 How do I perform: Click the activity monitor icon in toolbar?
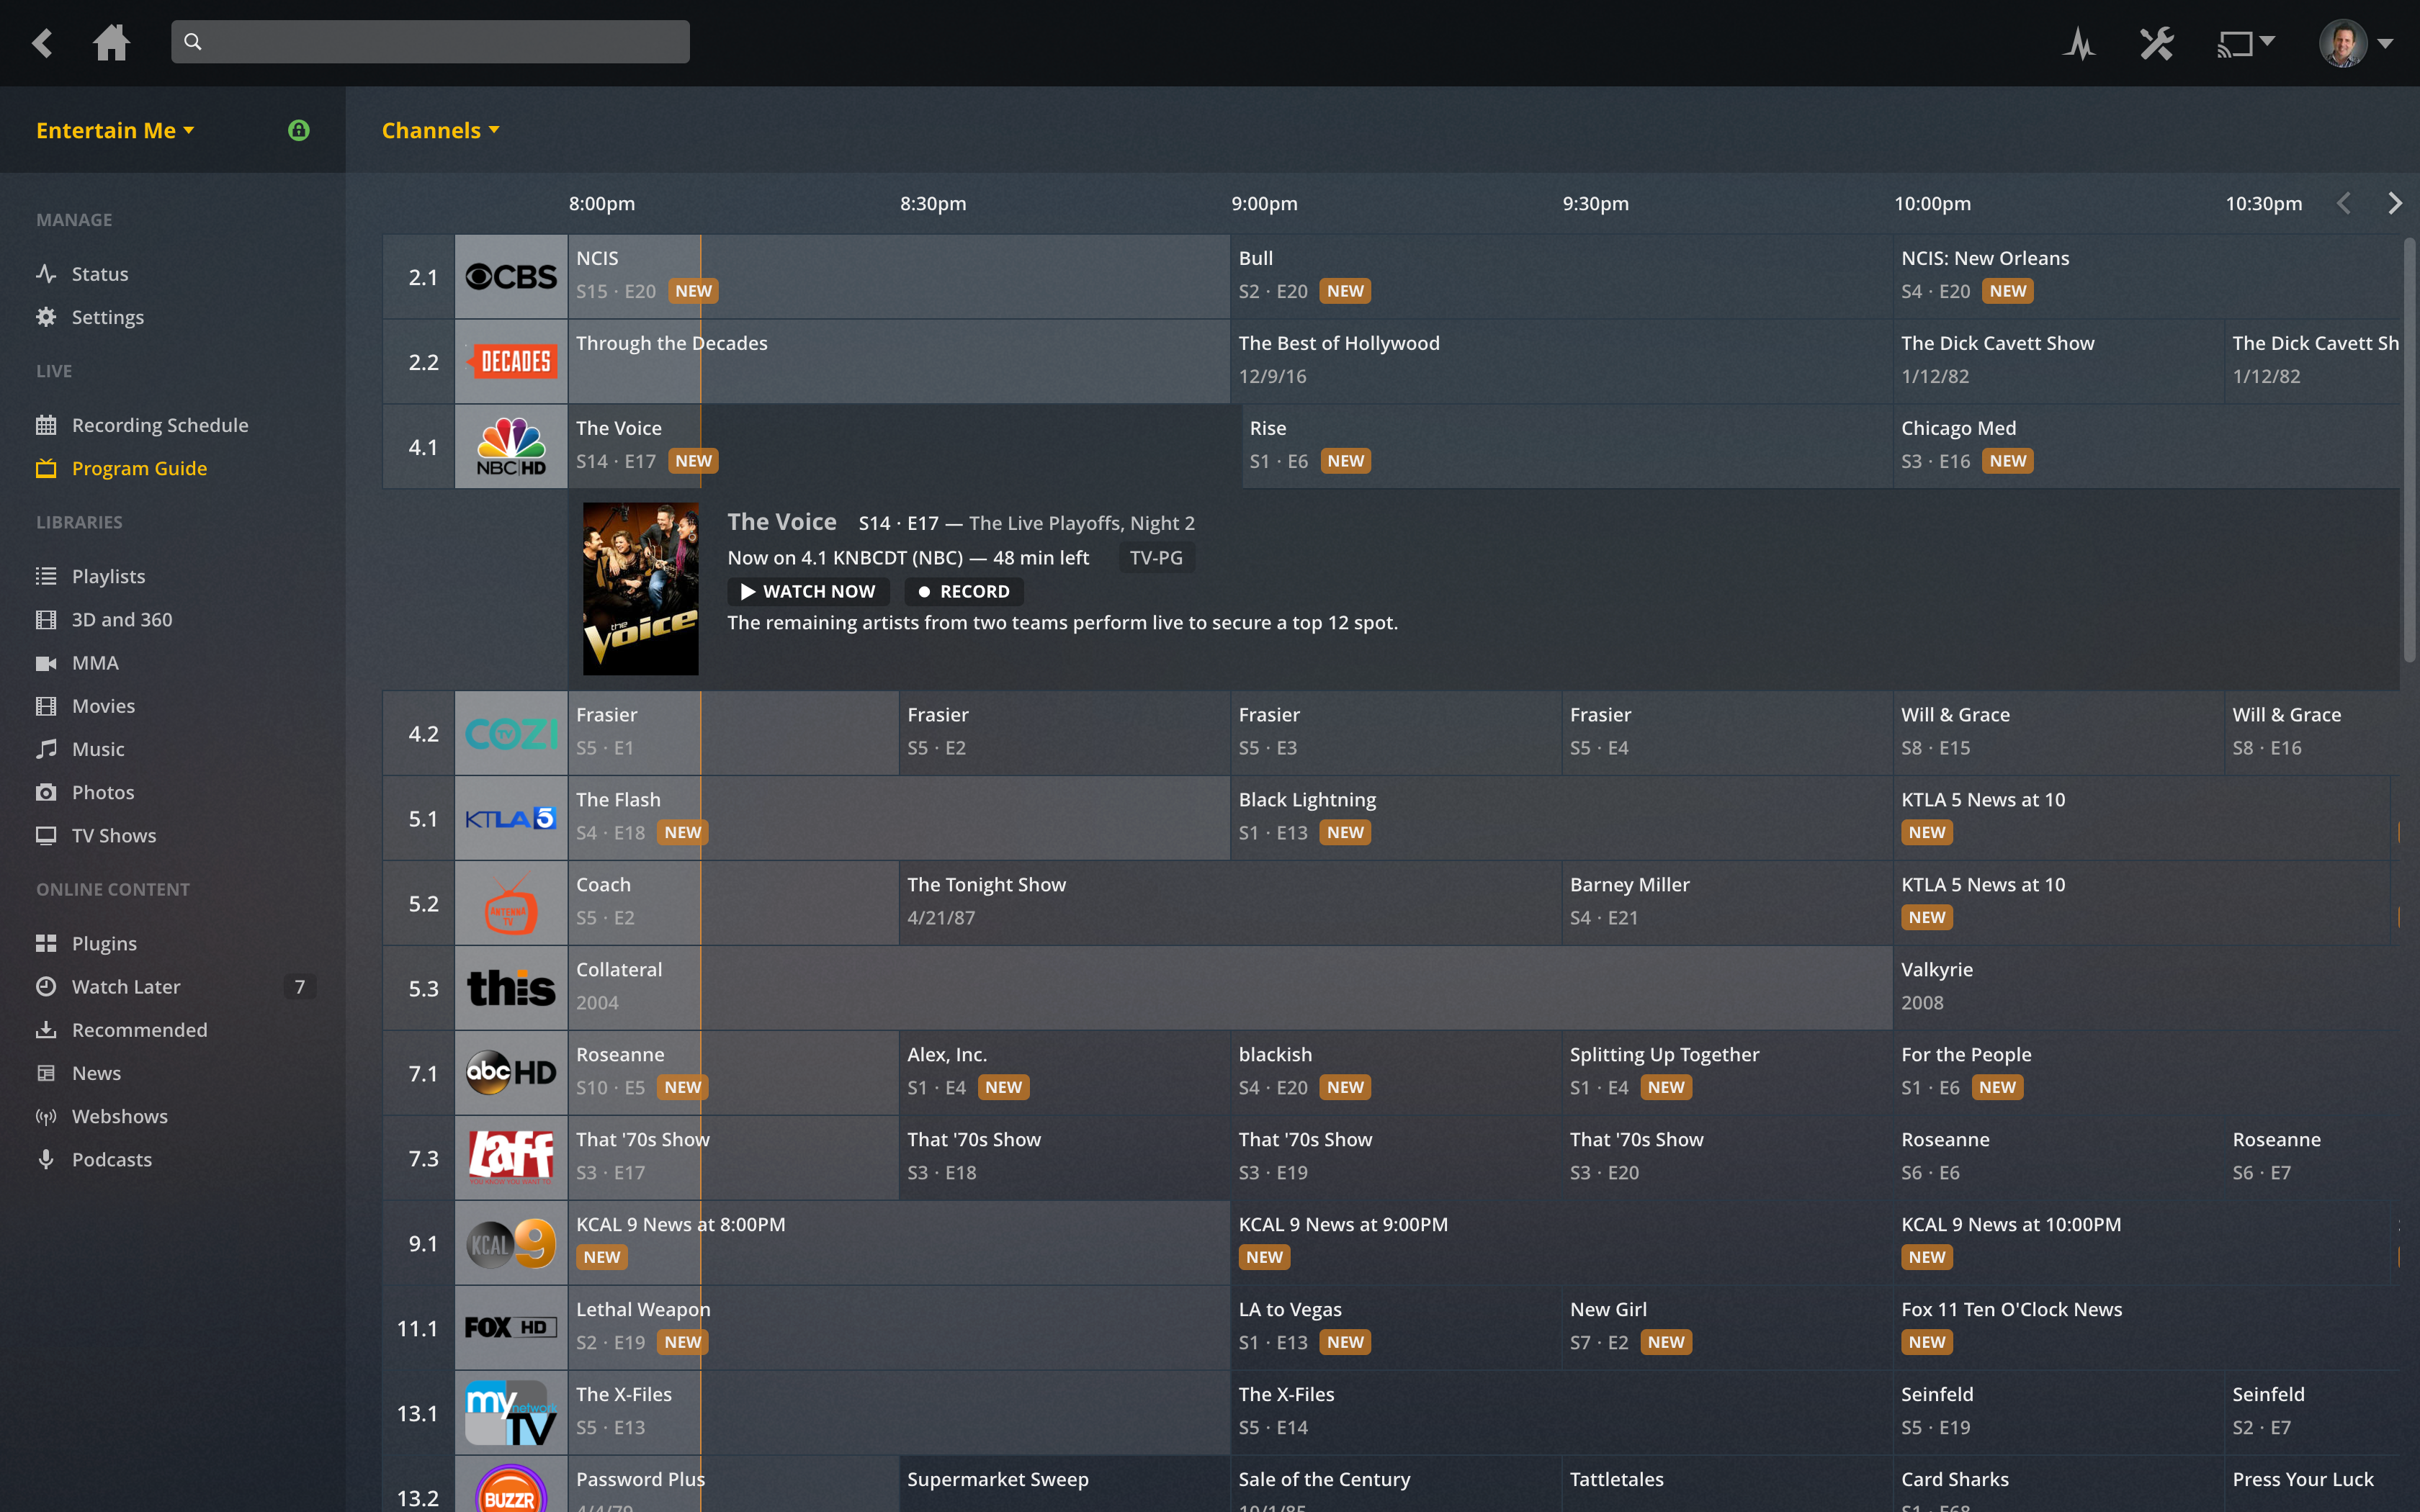(x=2079, y=42)
